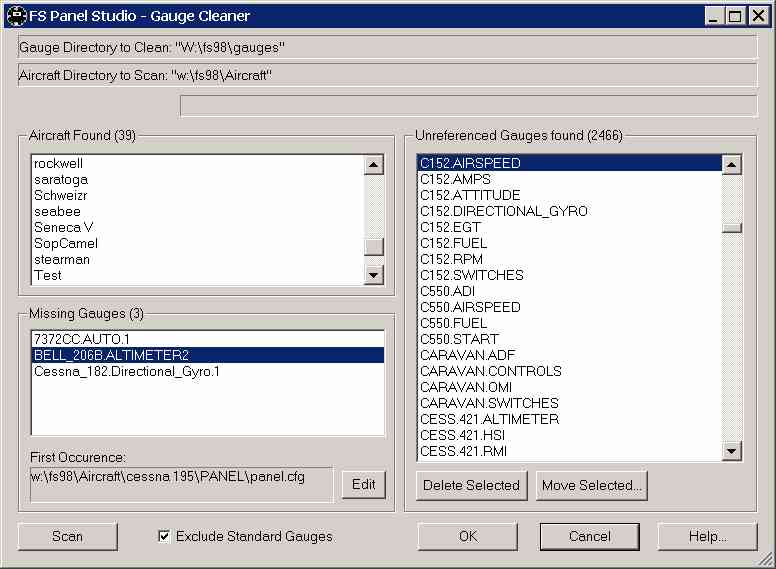Close the Gauge Cleaner window

758,16
